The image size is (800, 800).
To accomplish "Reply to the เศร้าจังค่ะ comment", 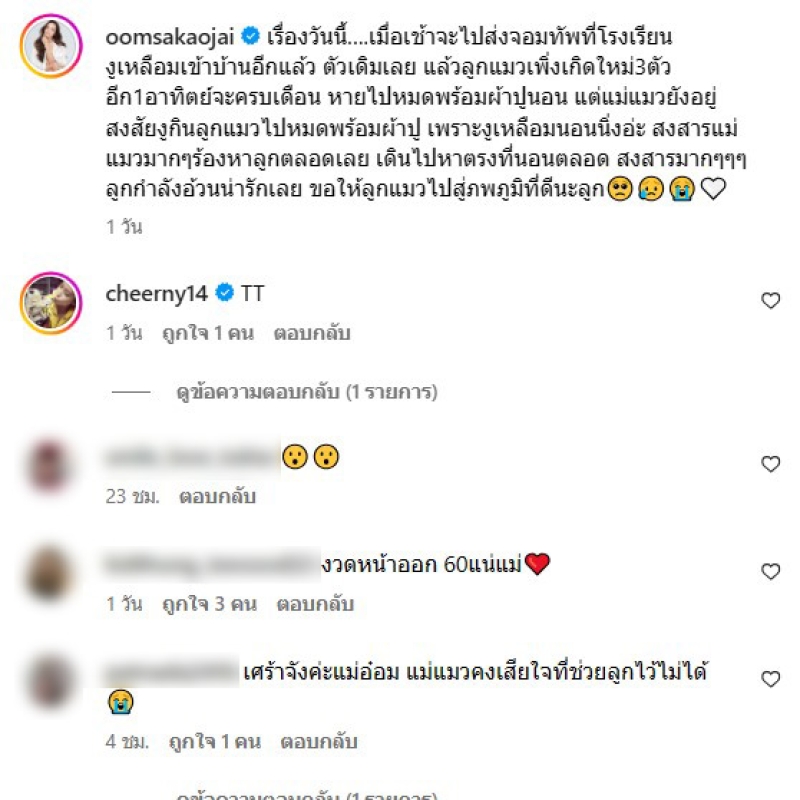I will pyautogui.click(x=318, y=741).
